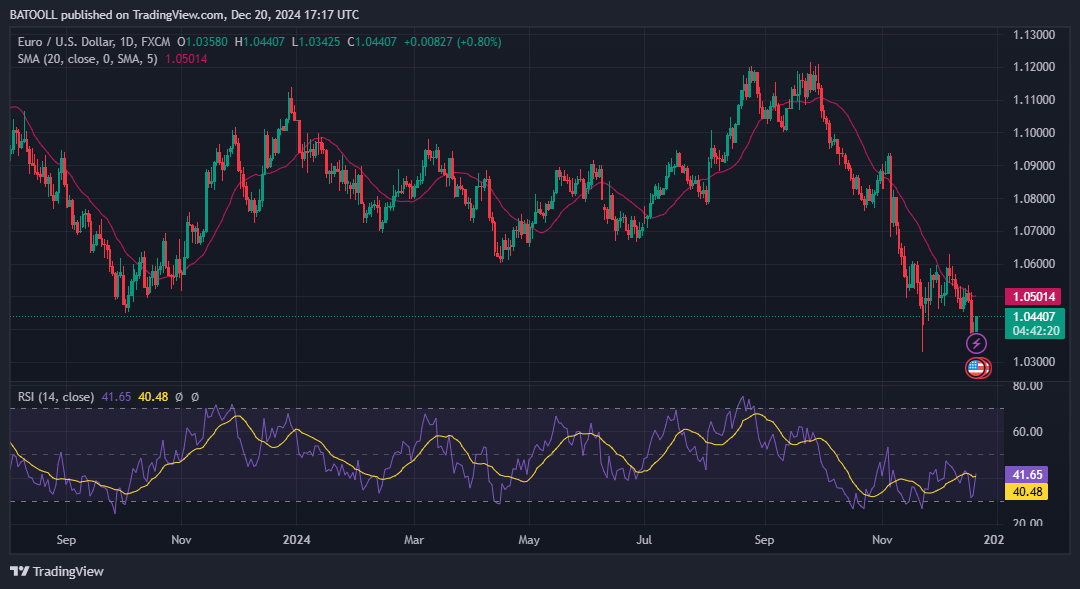Click the 1.10000 price axis level
This screenshot has width=1080, height=589.
1034,132
